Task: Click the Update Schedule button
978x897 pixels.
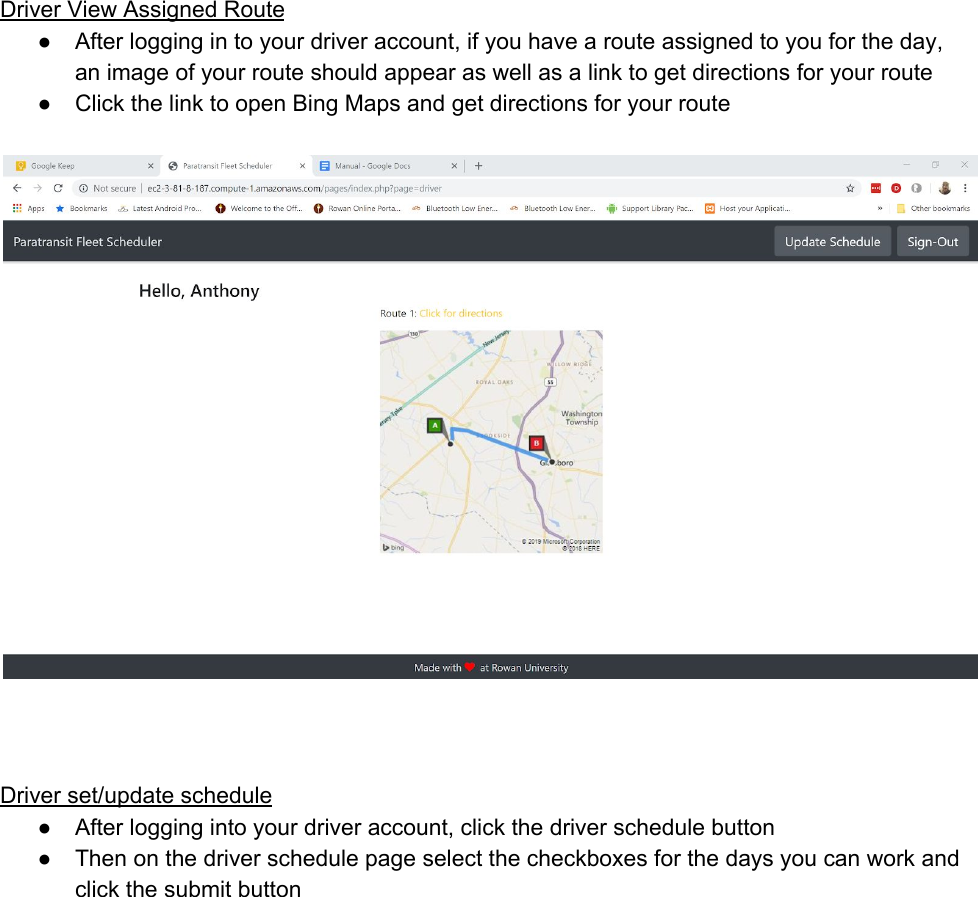Action: tap(832, 241)
